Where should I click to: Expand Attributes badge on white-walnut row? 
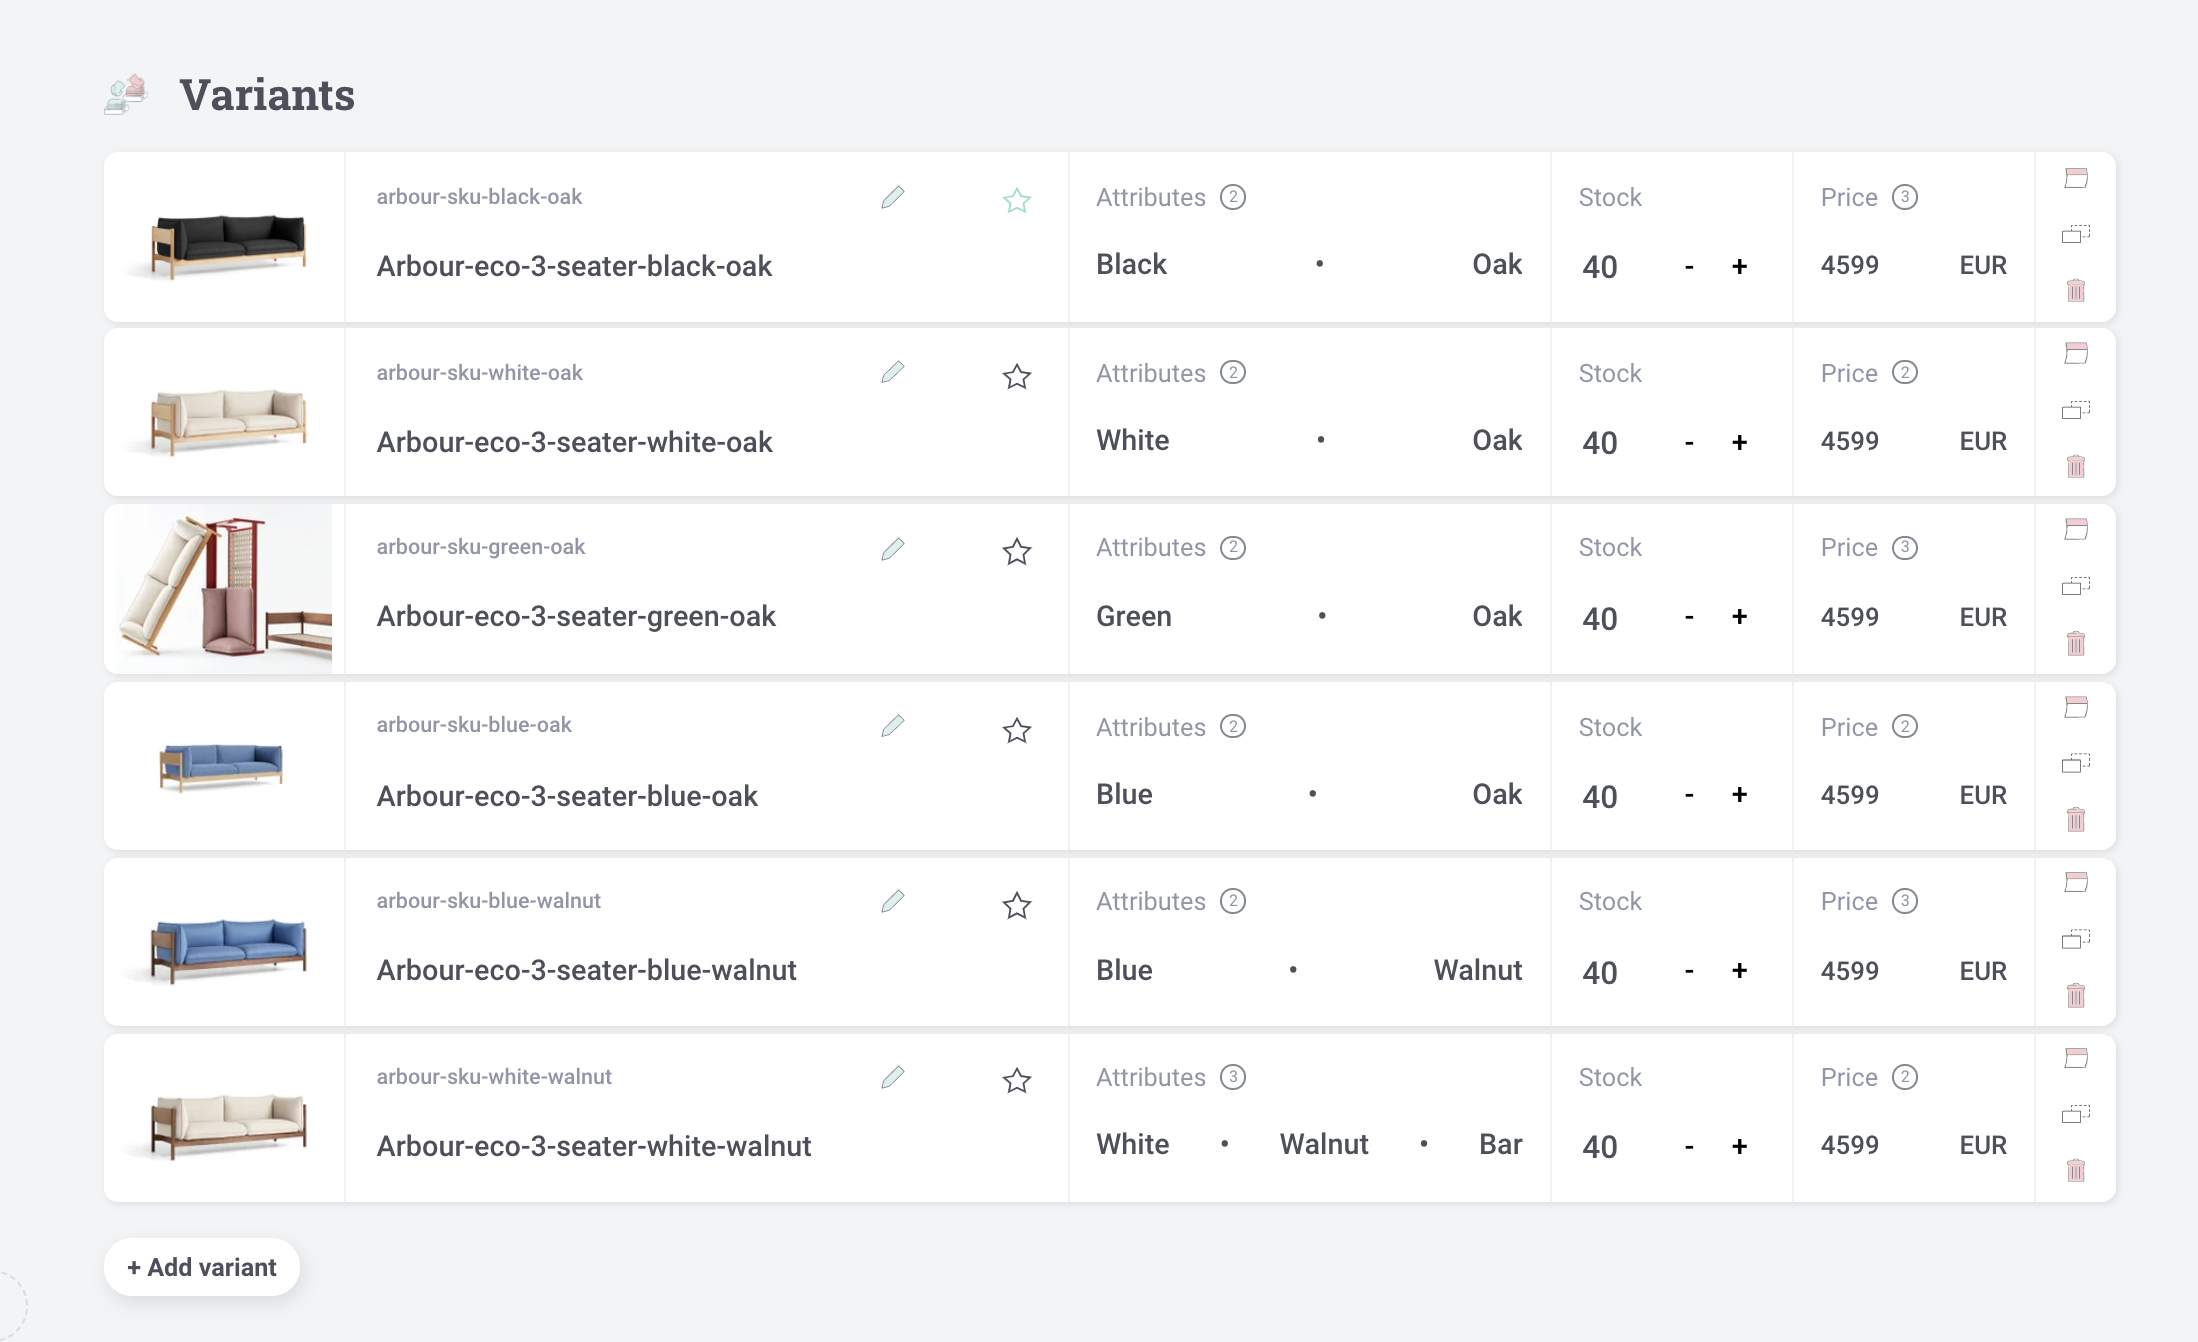[1233, 1077]
